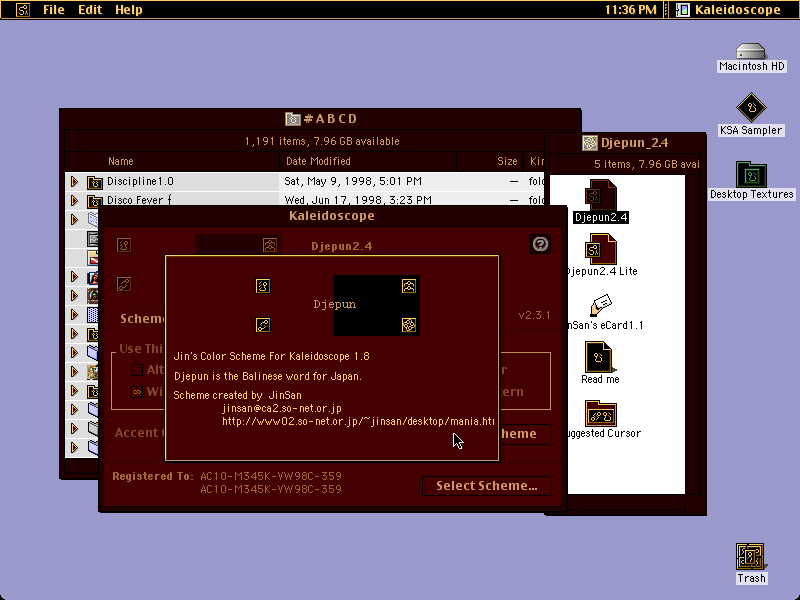Viewport: 800px width, 600px height.
Task: Click '1,191 items, 7.96 GB available' status
Action: pyautogui.click(x=322, y=141)
